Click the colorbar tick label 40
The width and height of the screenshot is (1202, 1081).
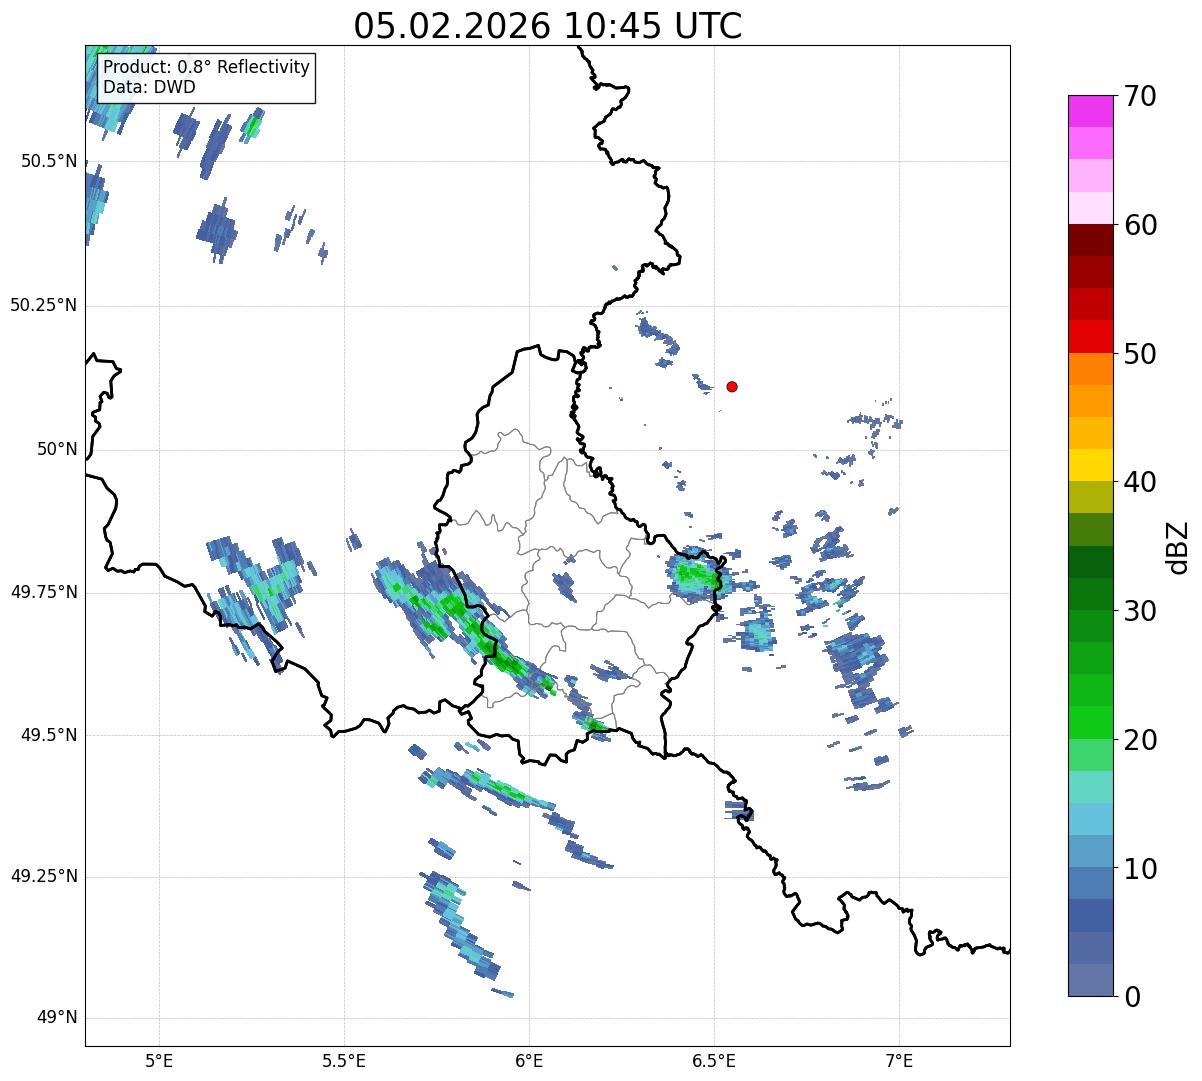[x=1140, y=482]
